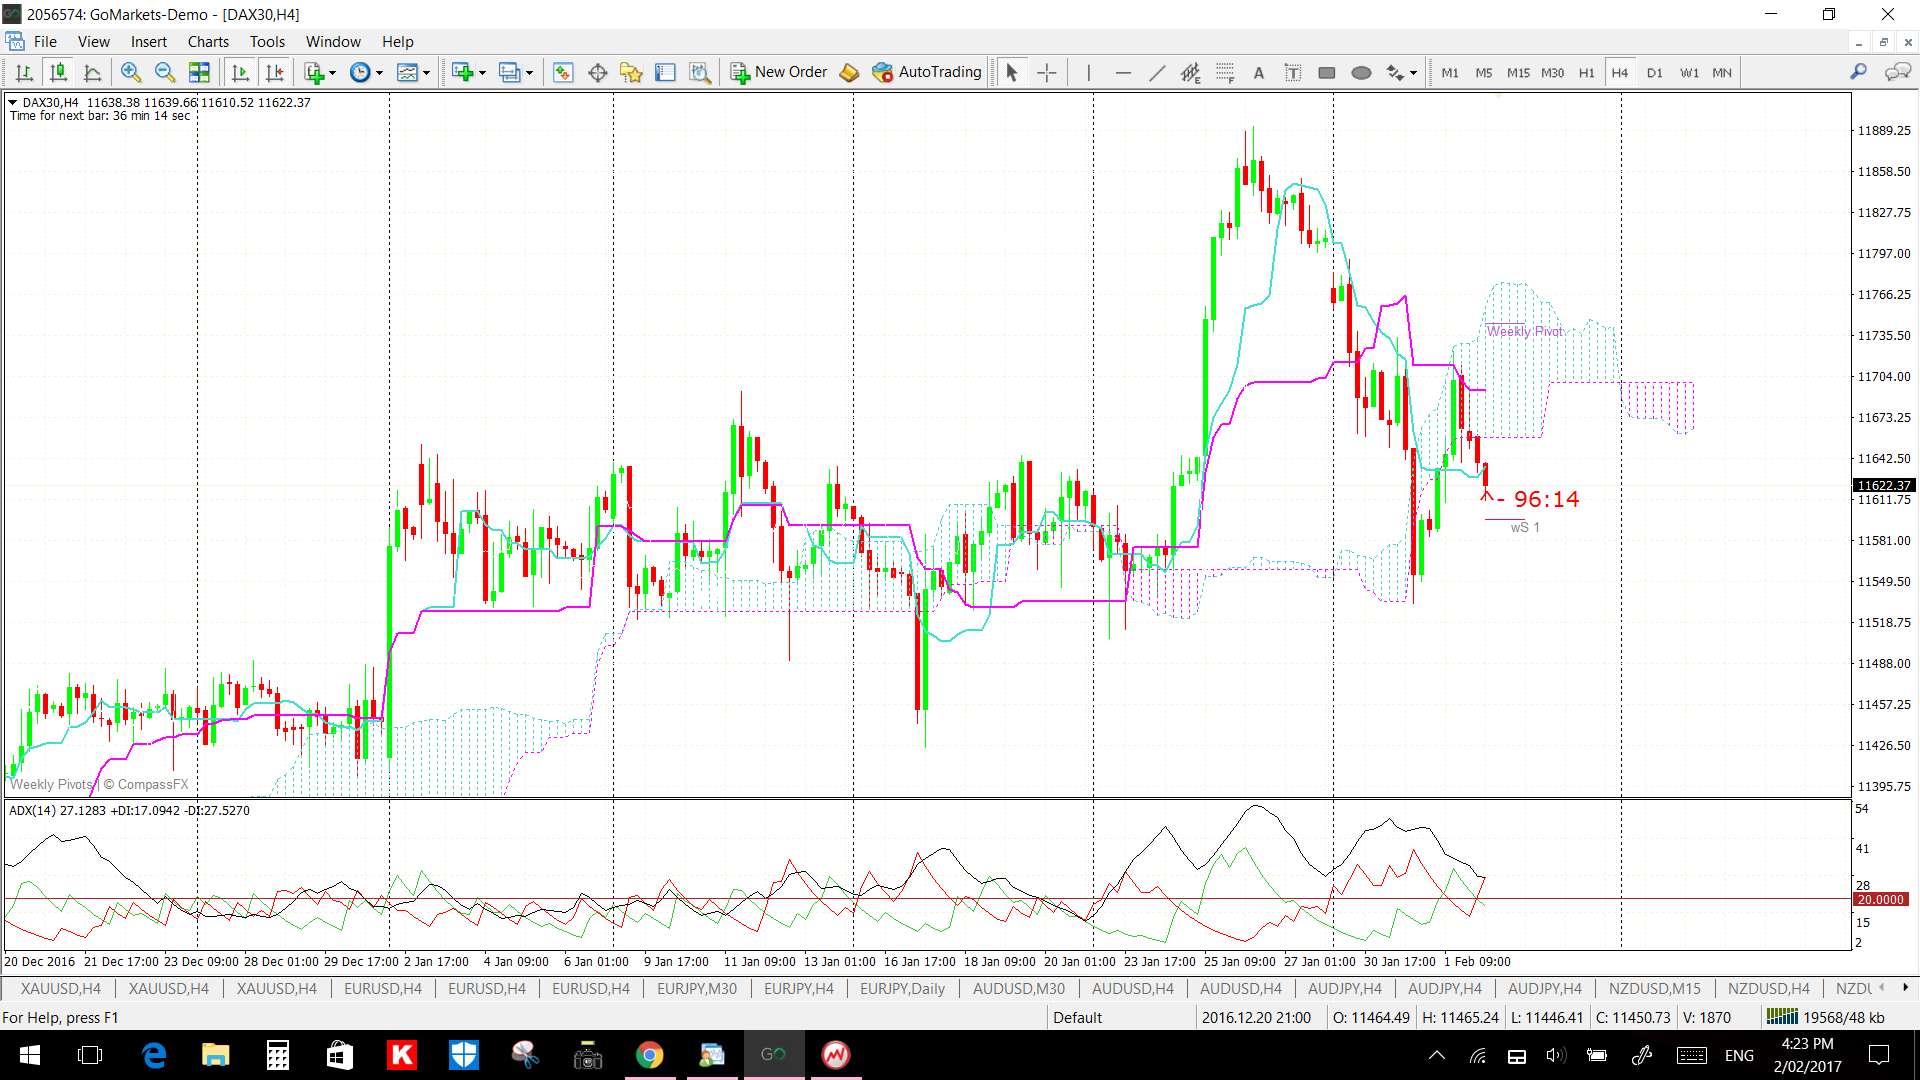
Task: Switch to W1 weekly timeframe
Action: pos(1689,72)
